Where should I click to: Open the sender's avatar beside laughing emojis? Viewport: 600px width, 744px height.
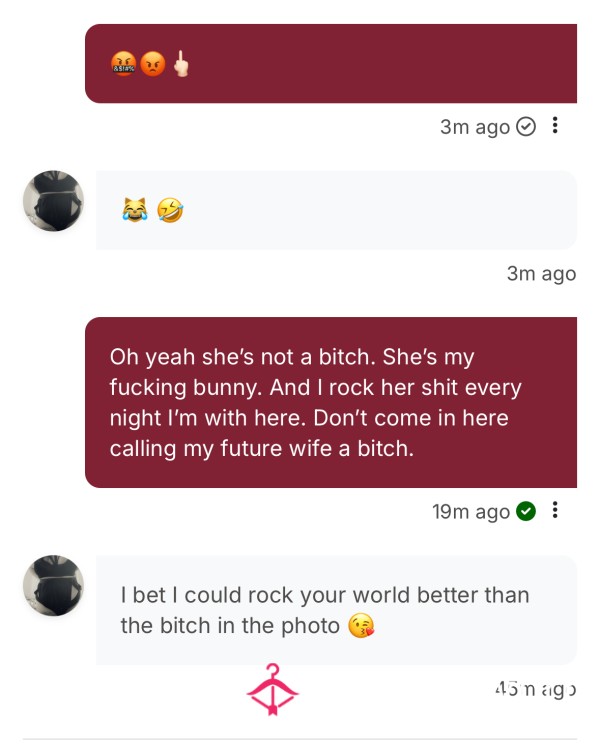tap(54, 201)
